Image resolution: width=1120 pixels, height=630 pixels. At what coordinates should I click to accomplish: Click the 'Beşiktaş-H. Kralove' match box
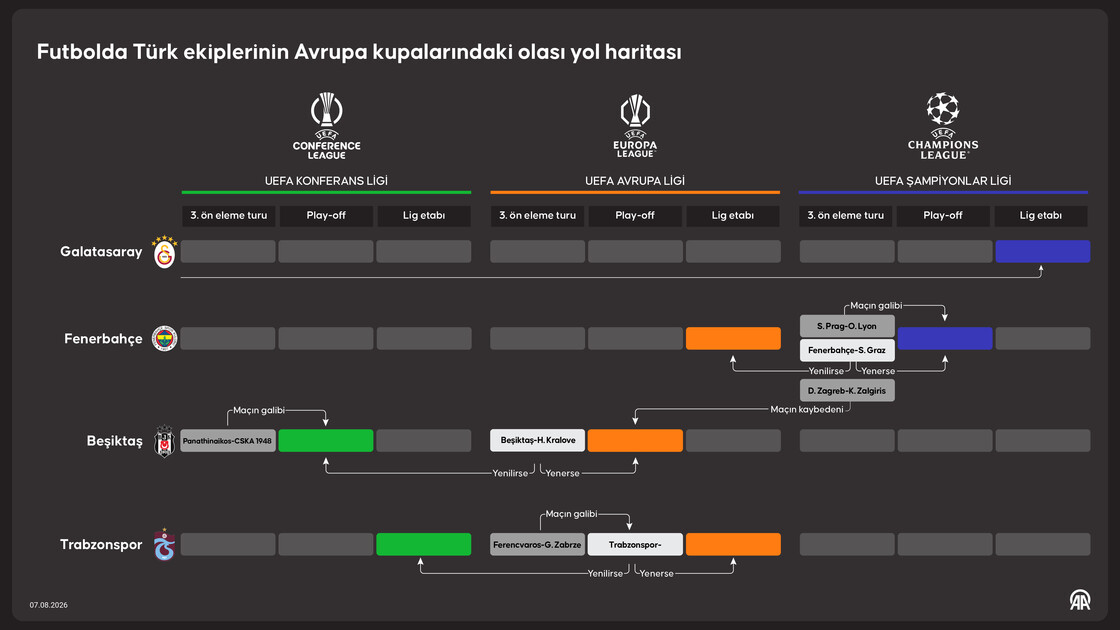click(x=538, y=441)
